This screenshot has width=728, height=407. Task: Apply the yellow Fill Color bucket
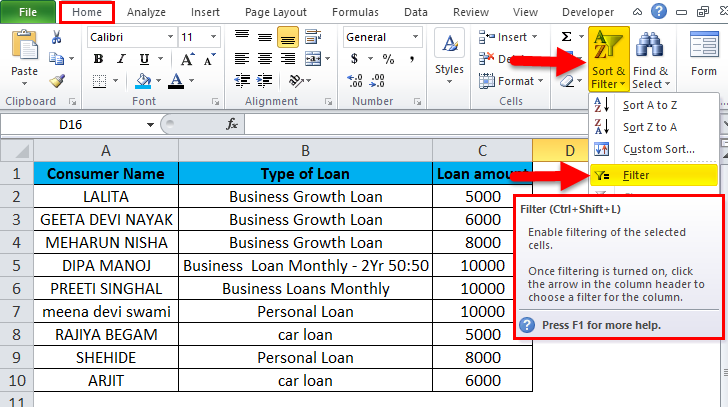point(143,81)
